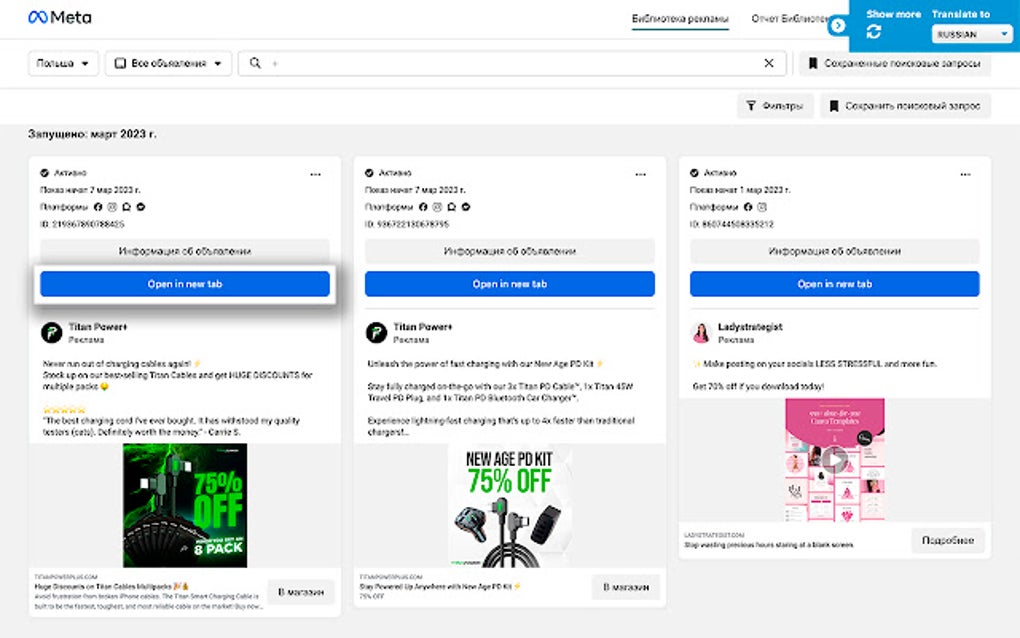Click the bookmark icon next to Сохранить поисковый запрос
Image resolution: width=1020 pixels, height=638 pixels.
pos(836,105)
